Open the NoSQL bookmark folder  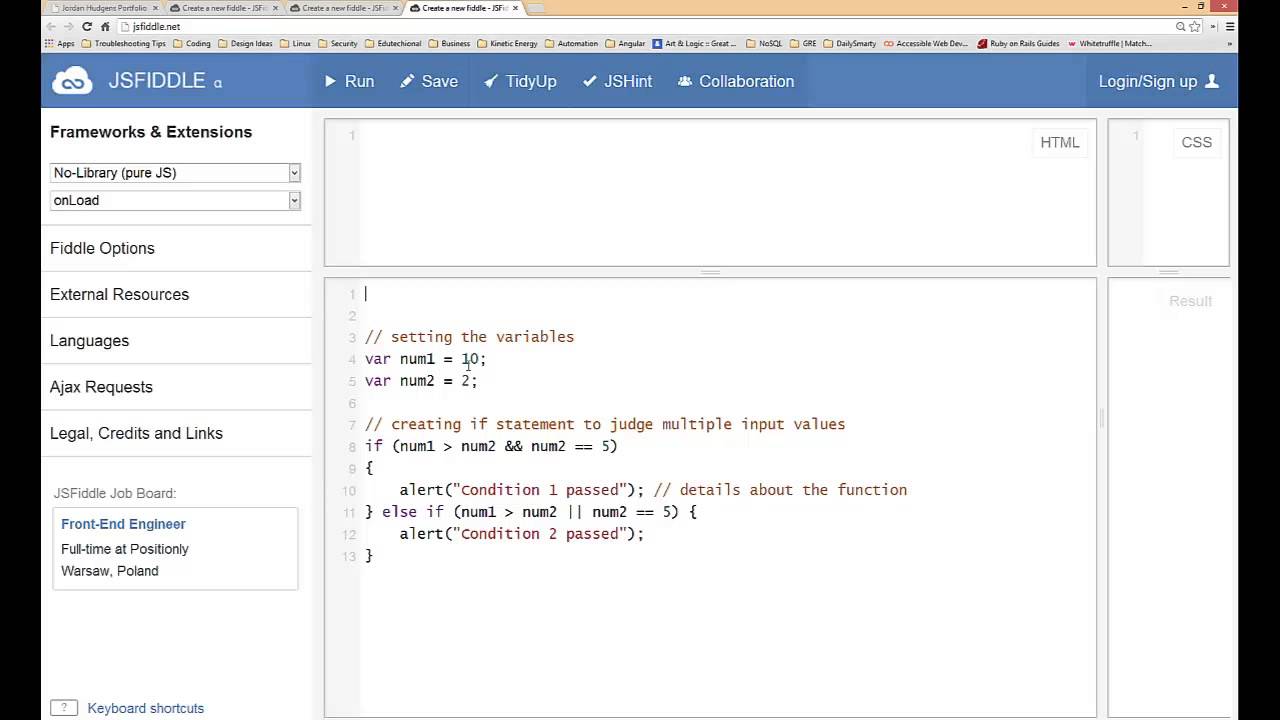[764, 44]
